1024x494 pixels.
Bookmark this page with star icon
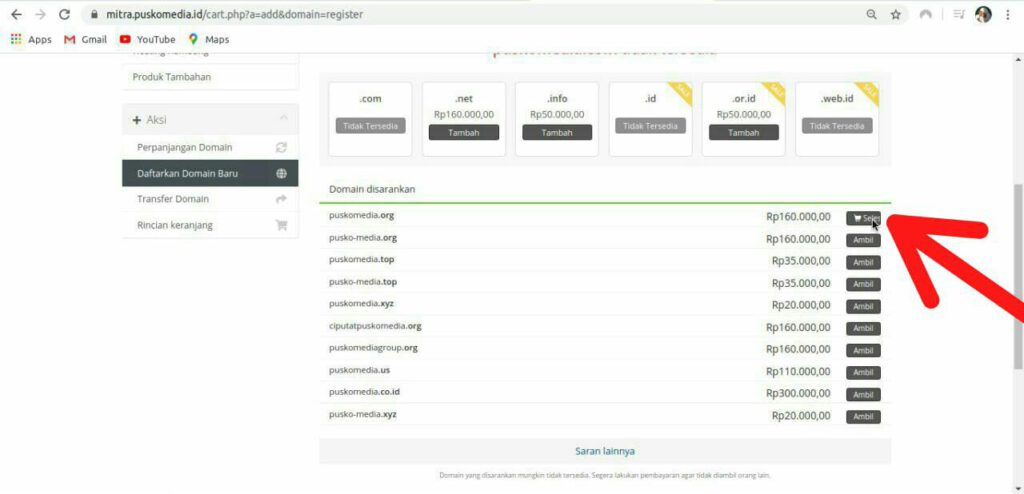[x=895, y=14]
